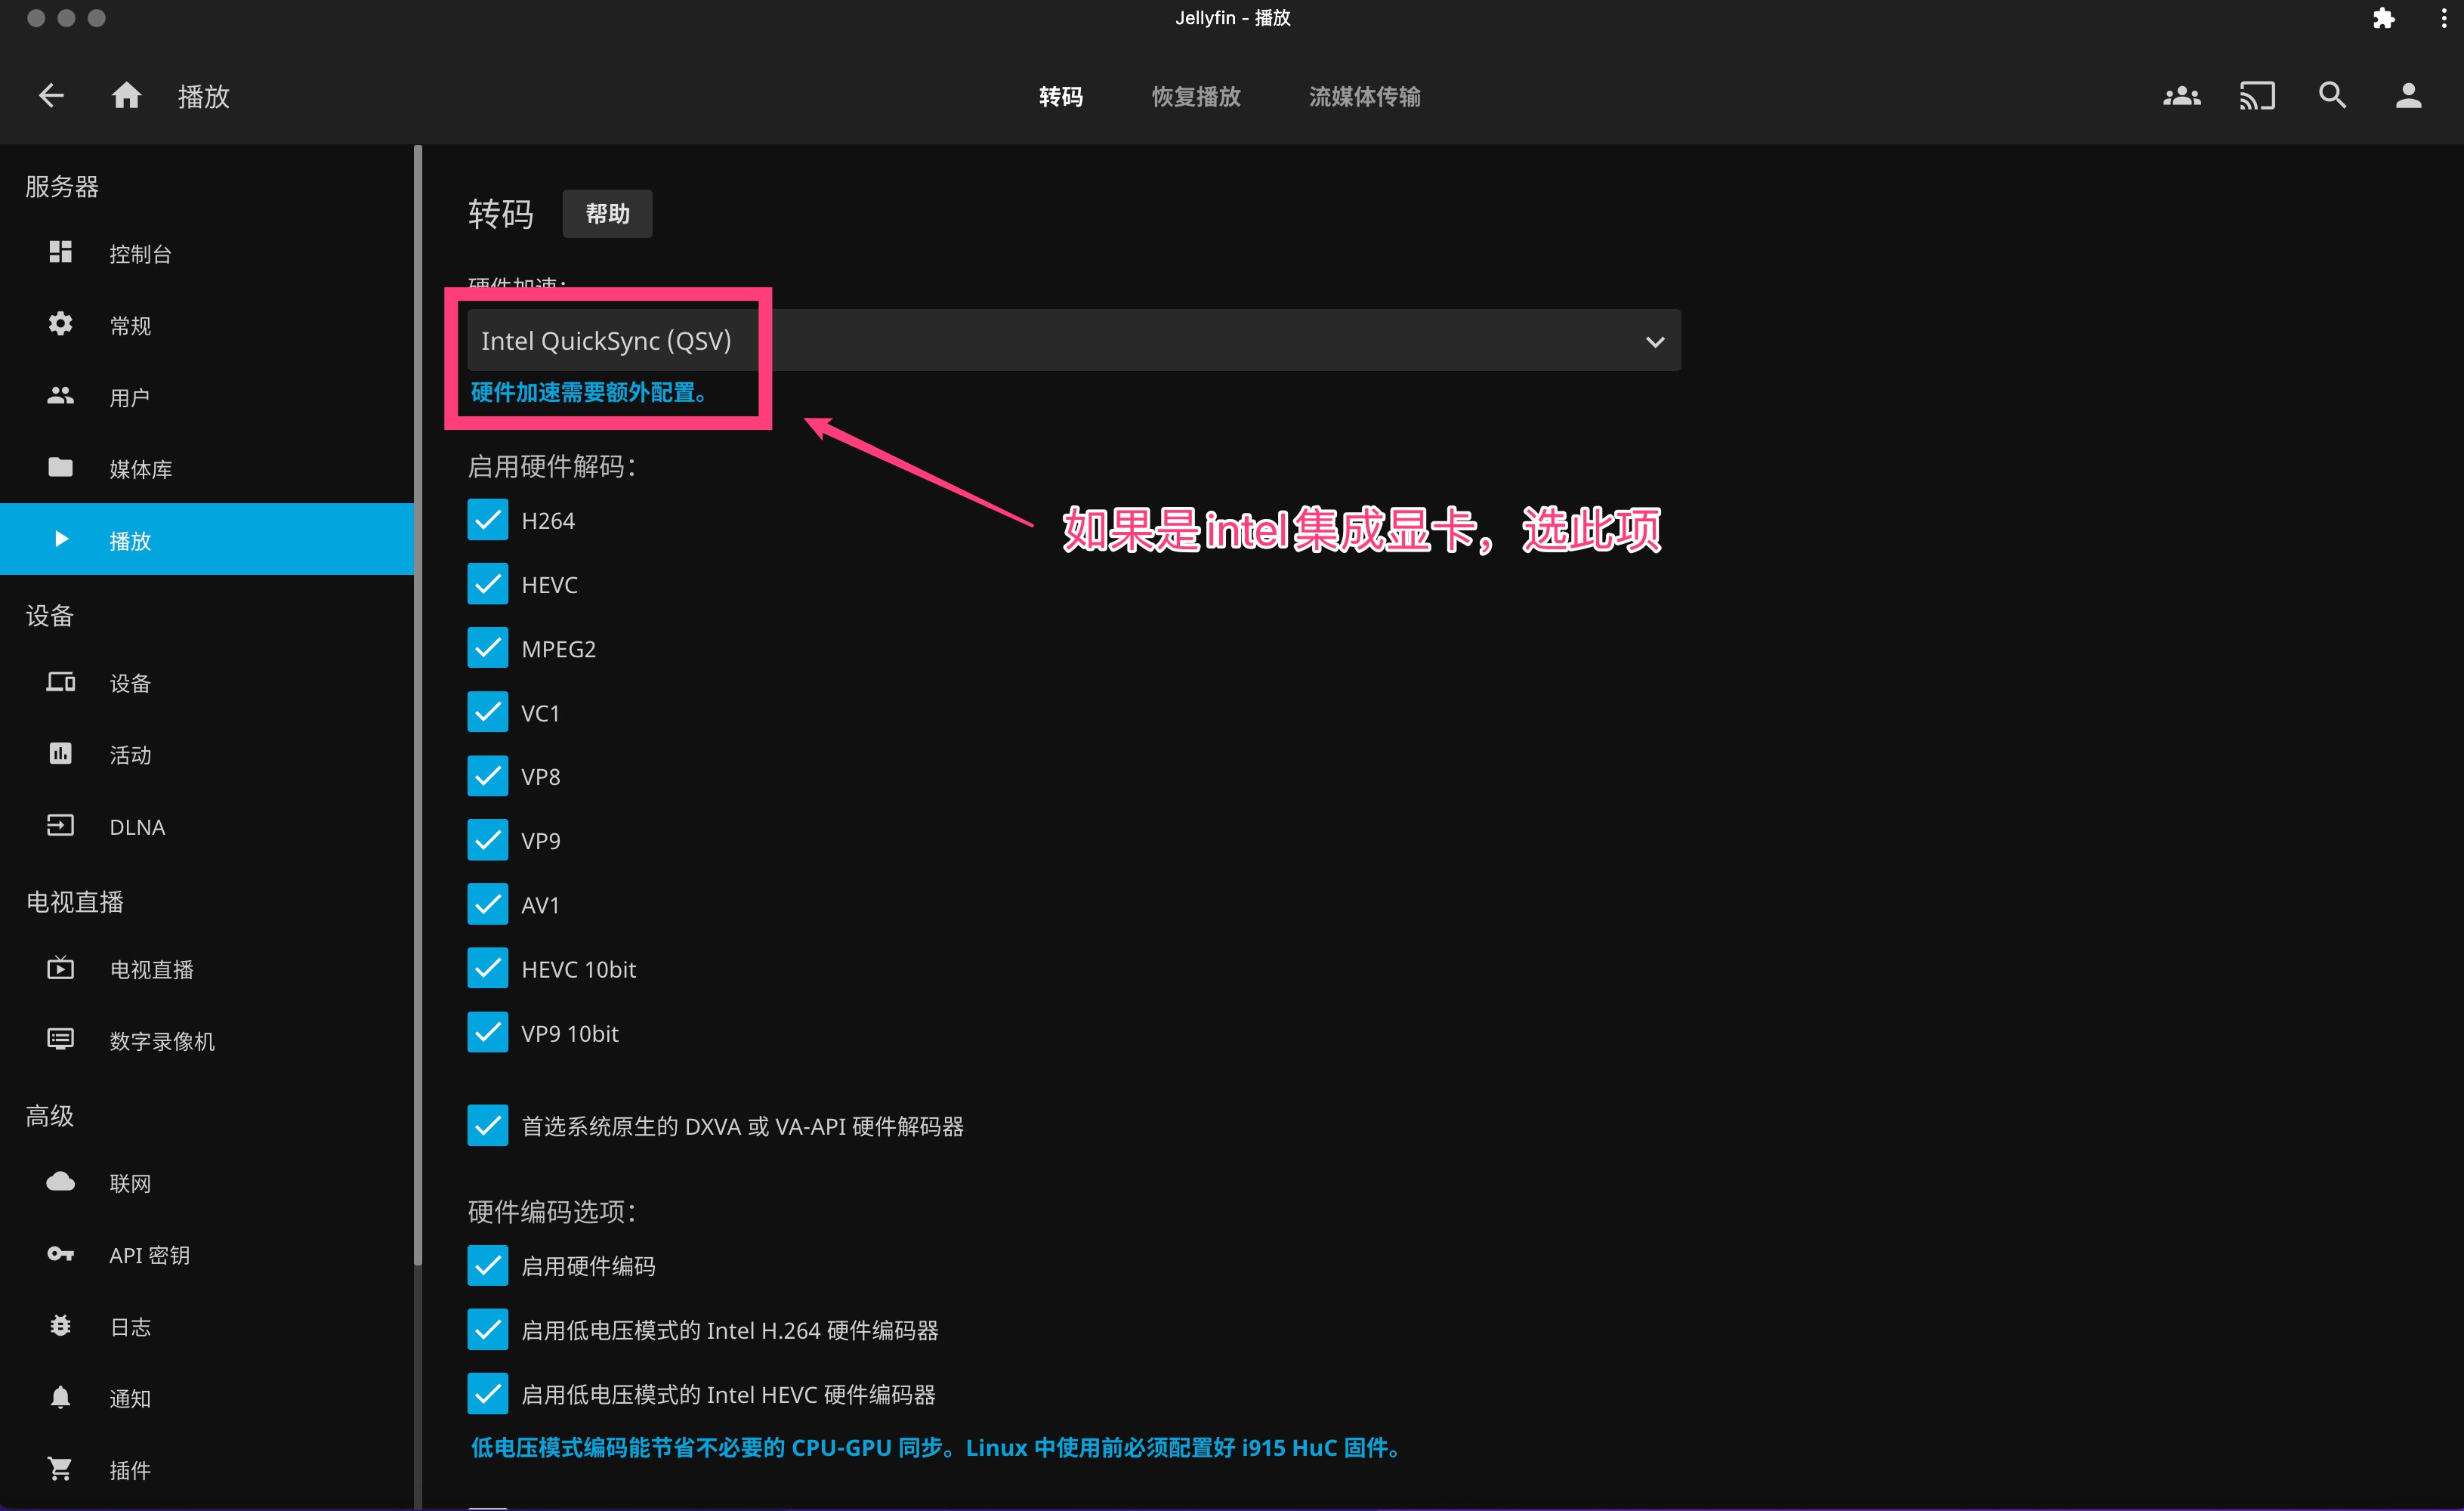Click the cast to device icon
This screenshot has height=1511, width=2464.
2257,96
